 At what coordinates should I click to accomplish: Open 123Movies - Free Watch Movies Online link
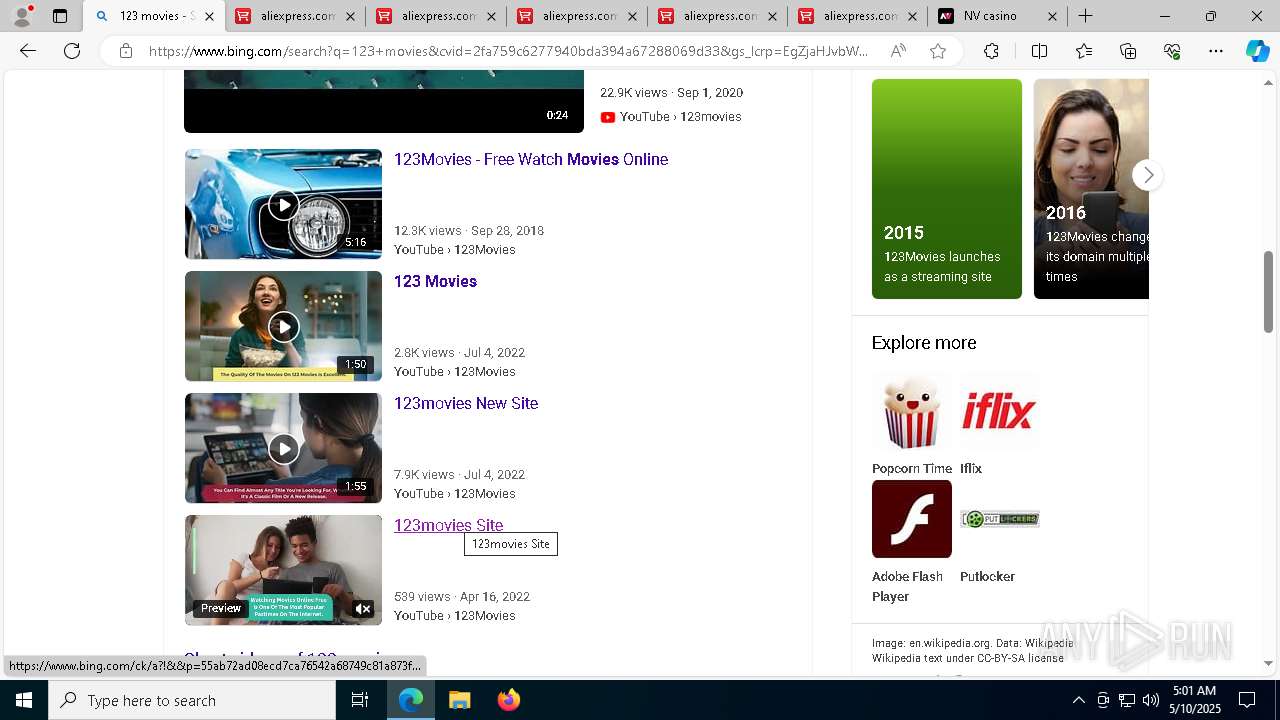(x=531, y=159)
